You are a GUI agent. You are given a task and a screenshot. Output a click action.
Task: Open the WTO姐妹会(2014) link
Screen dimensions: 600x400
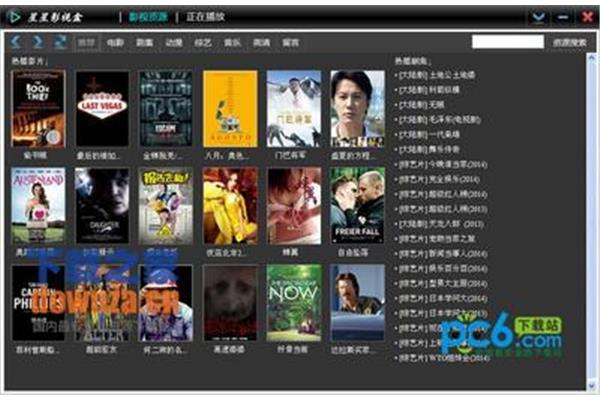coord(444,358)
